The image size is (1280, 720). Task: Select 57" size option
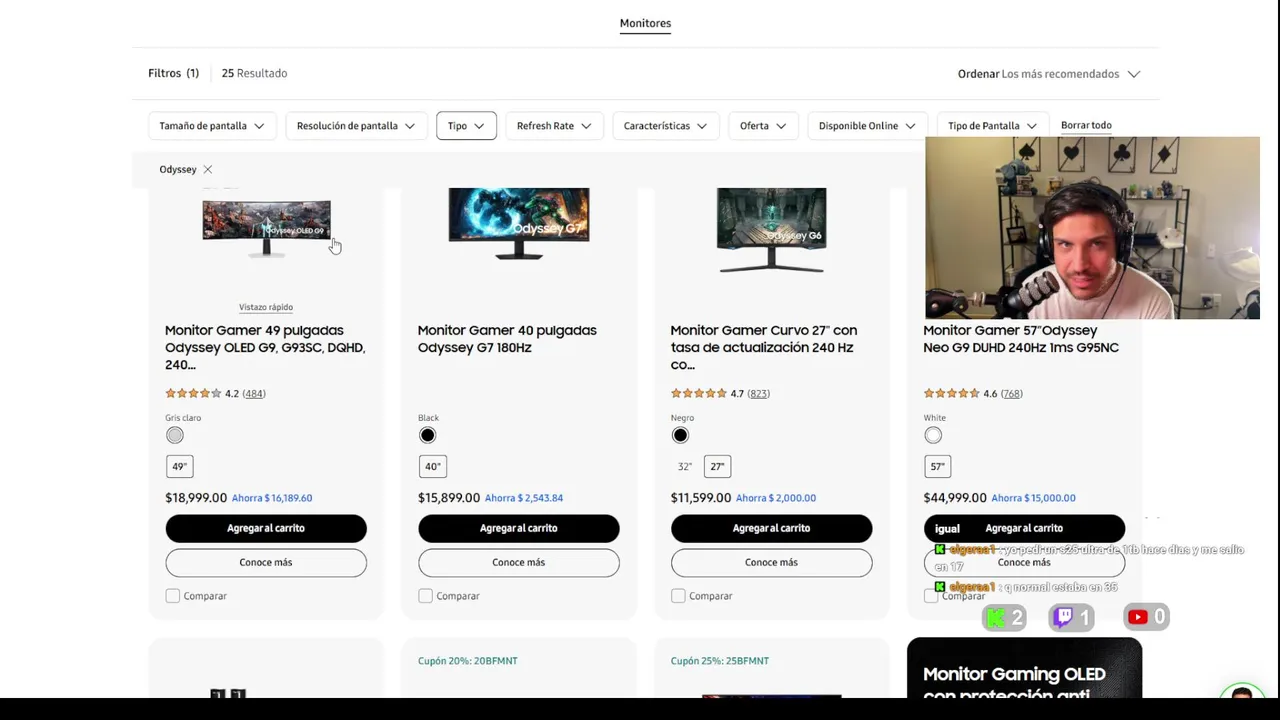937,466
